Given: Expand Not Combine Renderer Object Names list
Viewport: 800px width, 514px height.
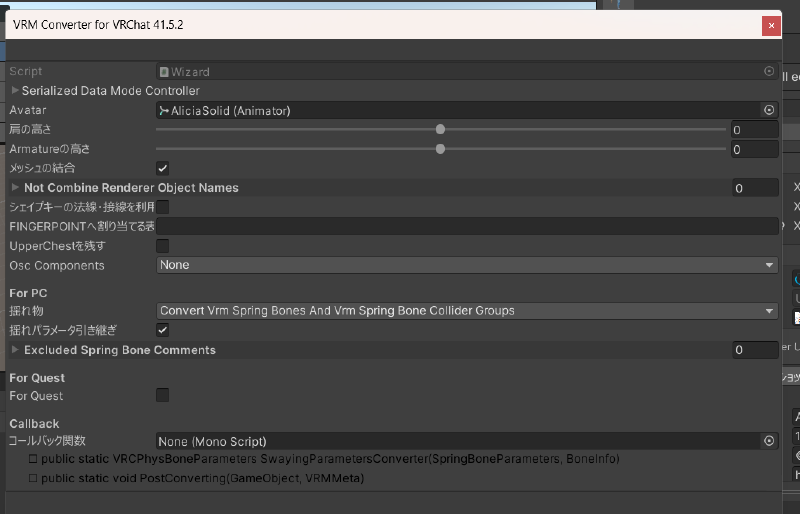Looking at the screenshot, I should [x=15, y=187].
